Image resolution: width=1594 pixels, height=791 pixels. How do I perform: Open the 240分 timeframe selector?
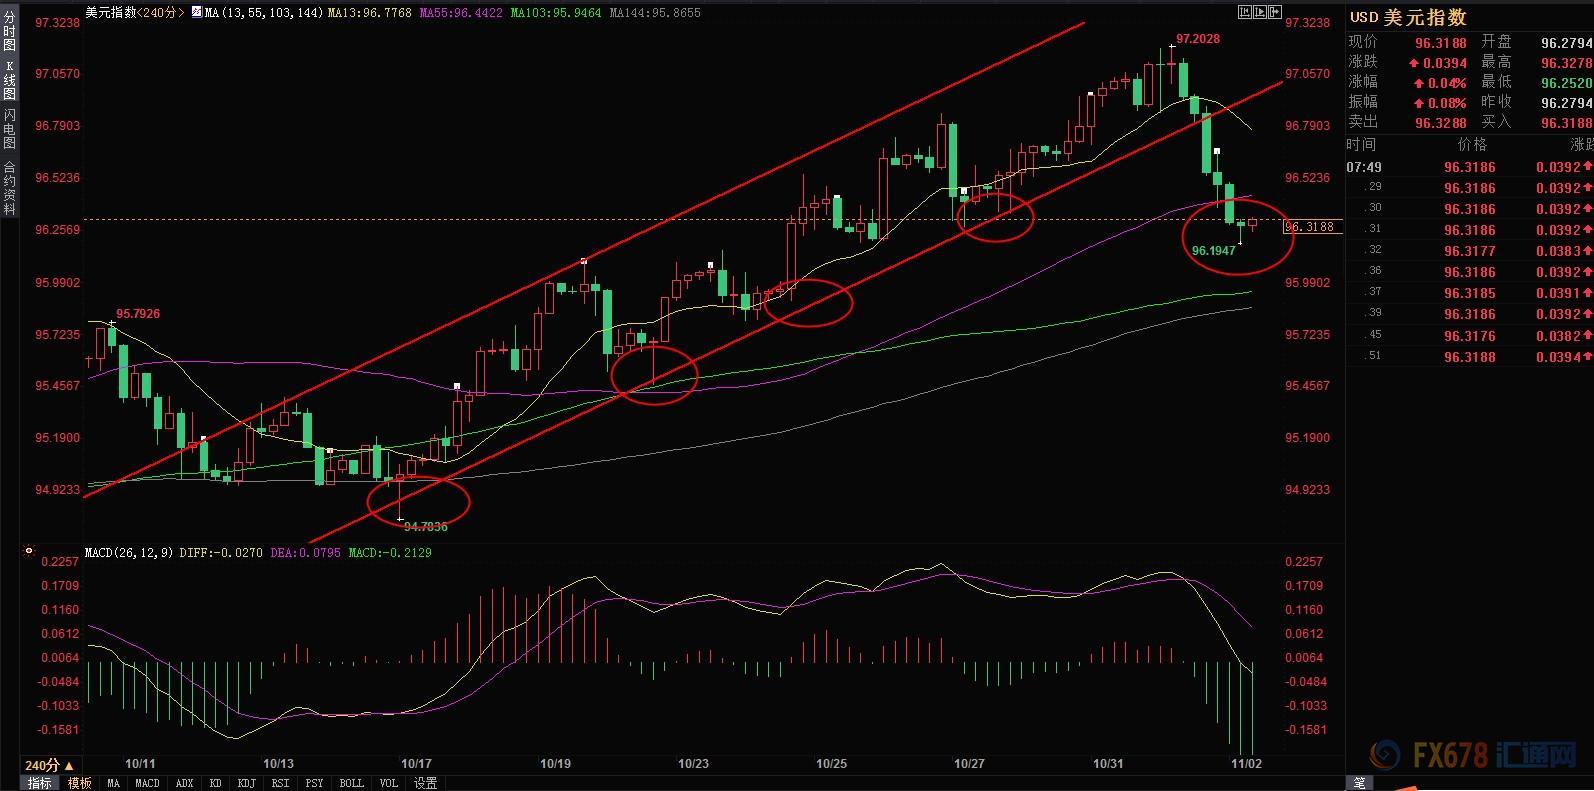point(49,765)
